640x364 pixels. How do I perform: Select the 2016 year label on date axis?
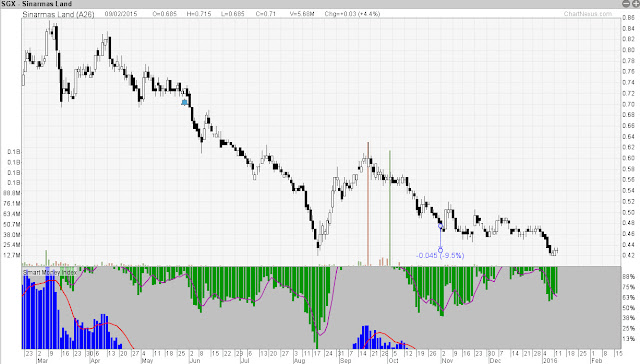coord(549,361)
